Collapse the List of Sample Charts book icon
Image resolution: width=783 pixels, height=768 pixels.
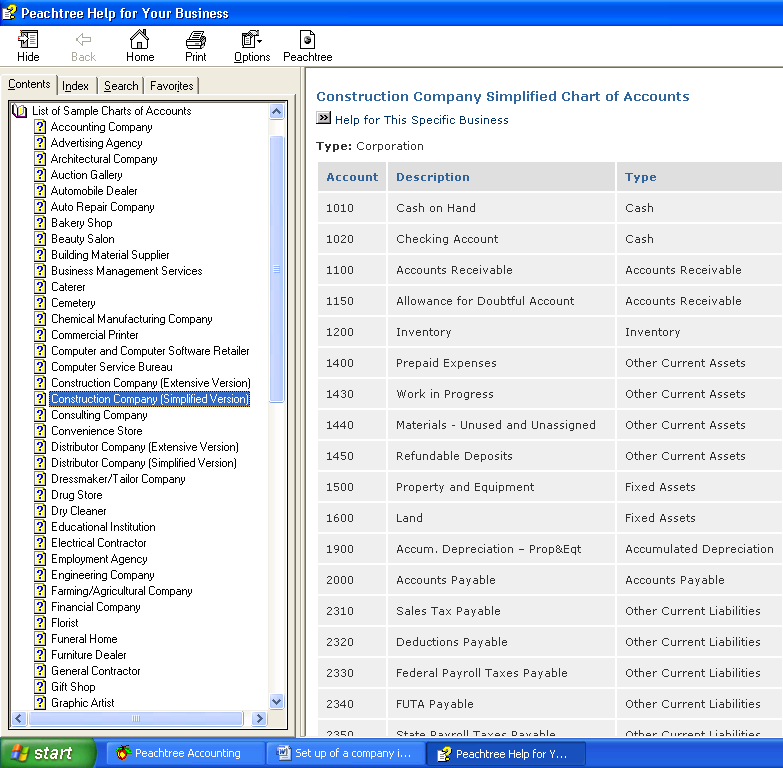pos(19,111)
